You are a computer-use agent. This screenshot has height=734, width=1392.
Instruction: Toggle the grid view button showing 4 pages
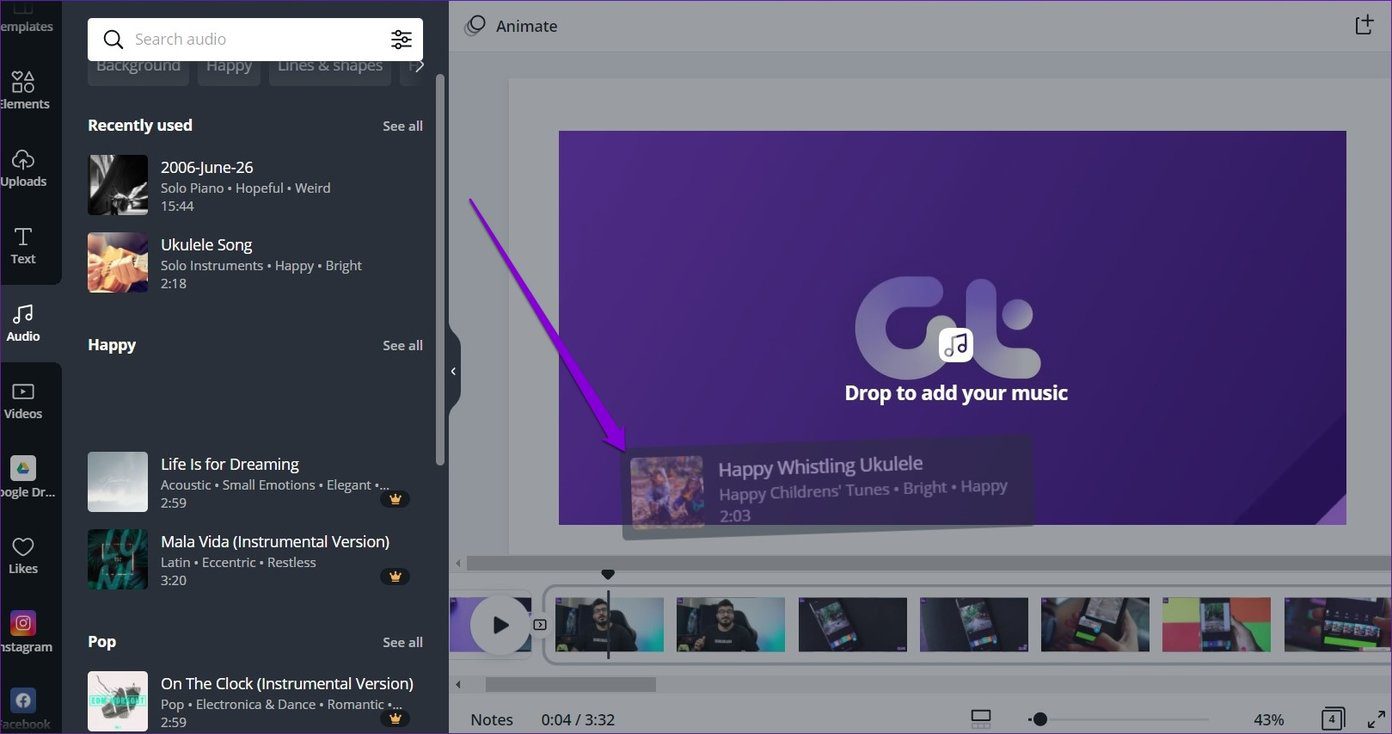click(x=1332, y=719)
